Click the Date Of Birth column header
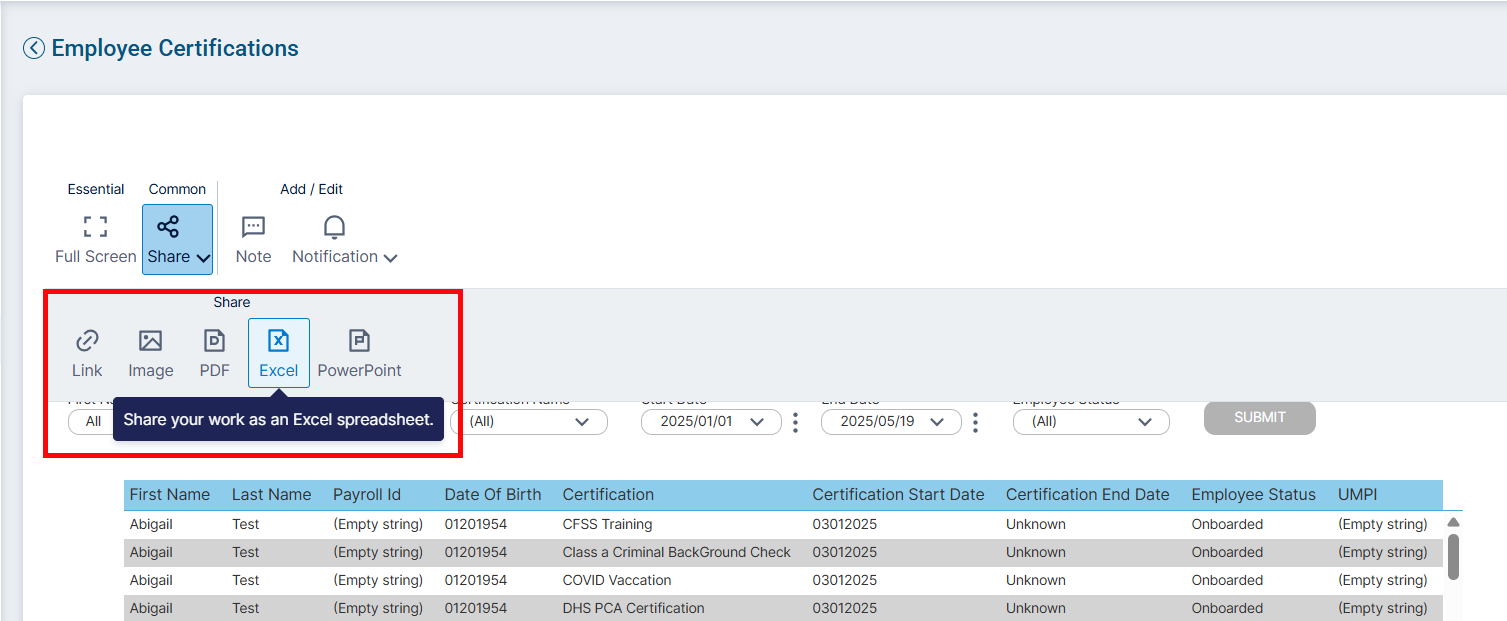Screen dimensions: 1507x621 pyautogui.click(x=493, y=495)
